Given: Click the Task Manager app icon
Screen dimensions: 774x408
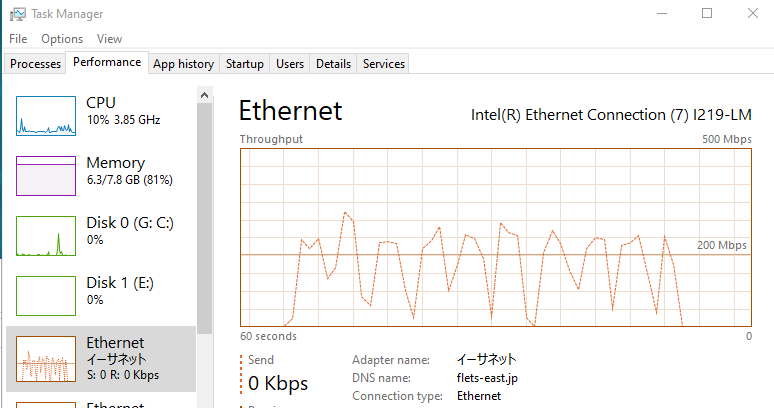Looking at the screenshot, I should (18, 14).
